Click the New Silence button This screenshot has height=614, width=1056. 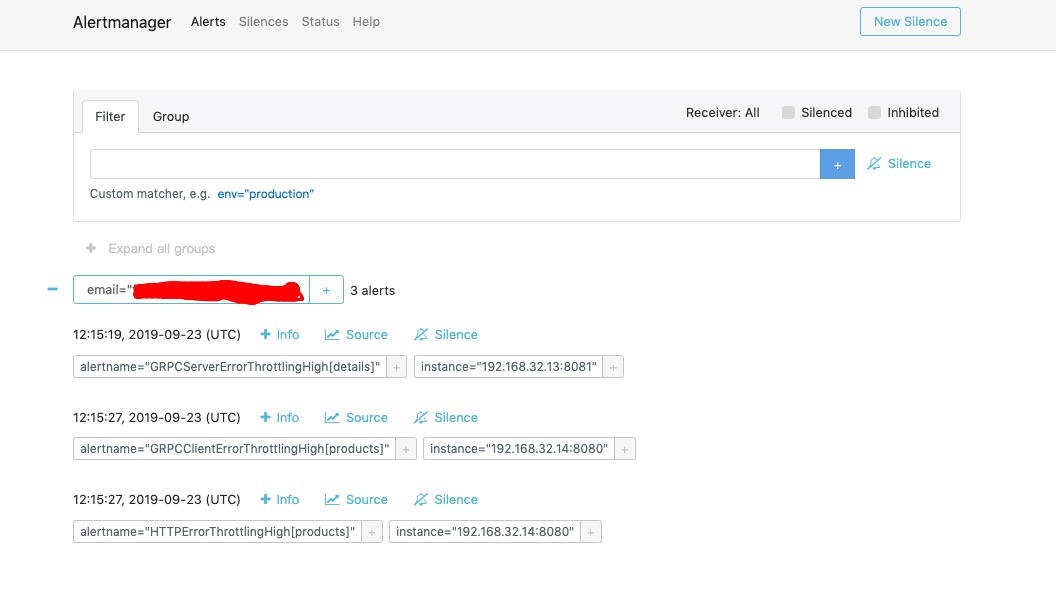[910, 22]
